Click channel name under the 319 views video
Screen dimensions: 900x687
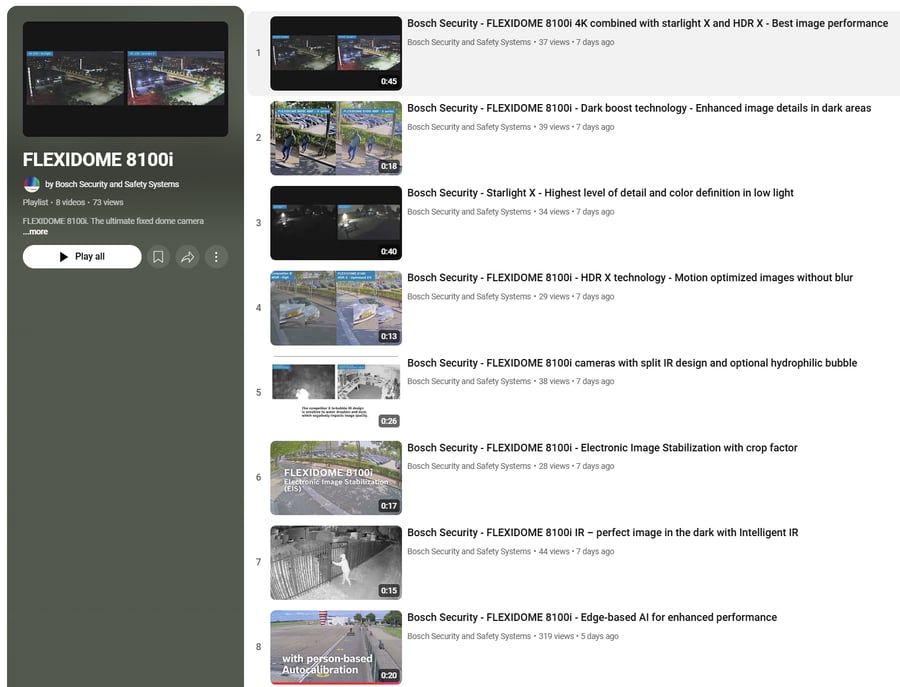tap(469, 636)
